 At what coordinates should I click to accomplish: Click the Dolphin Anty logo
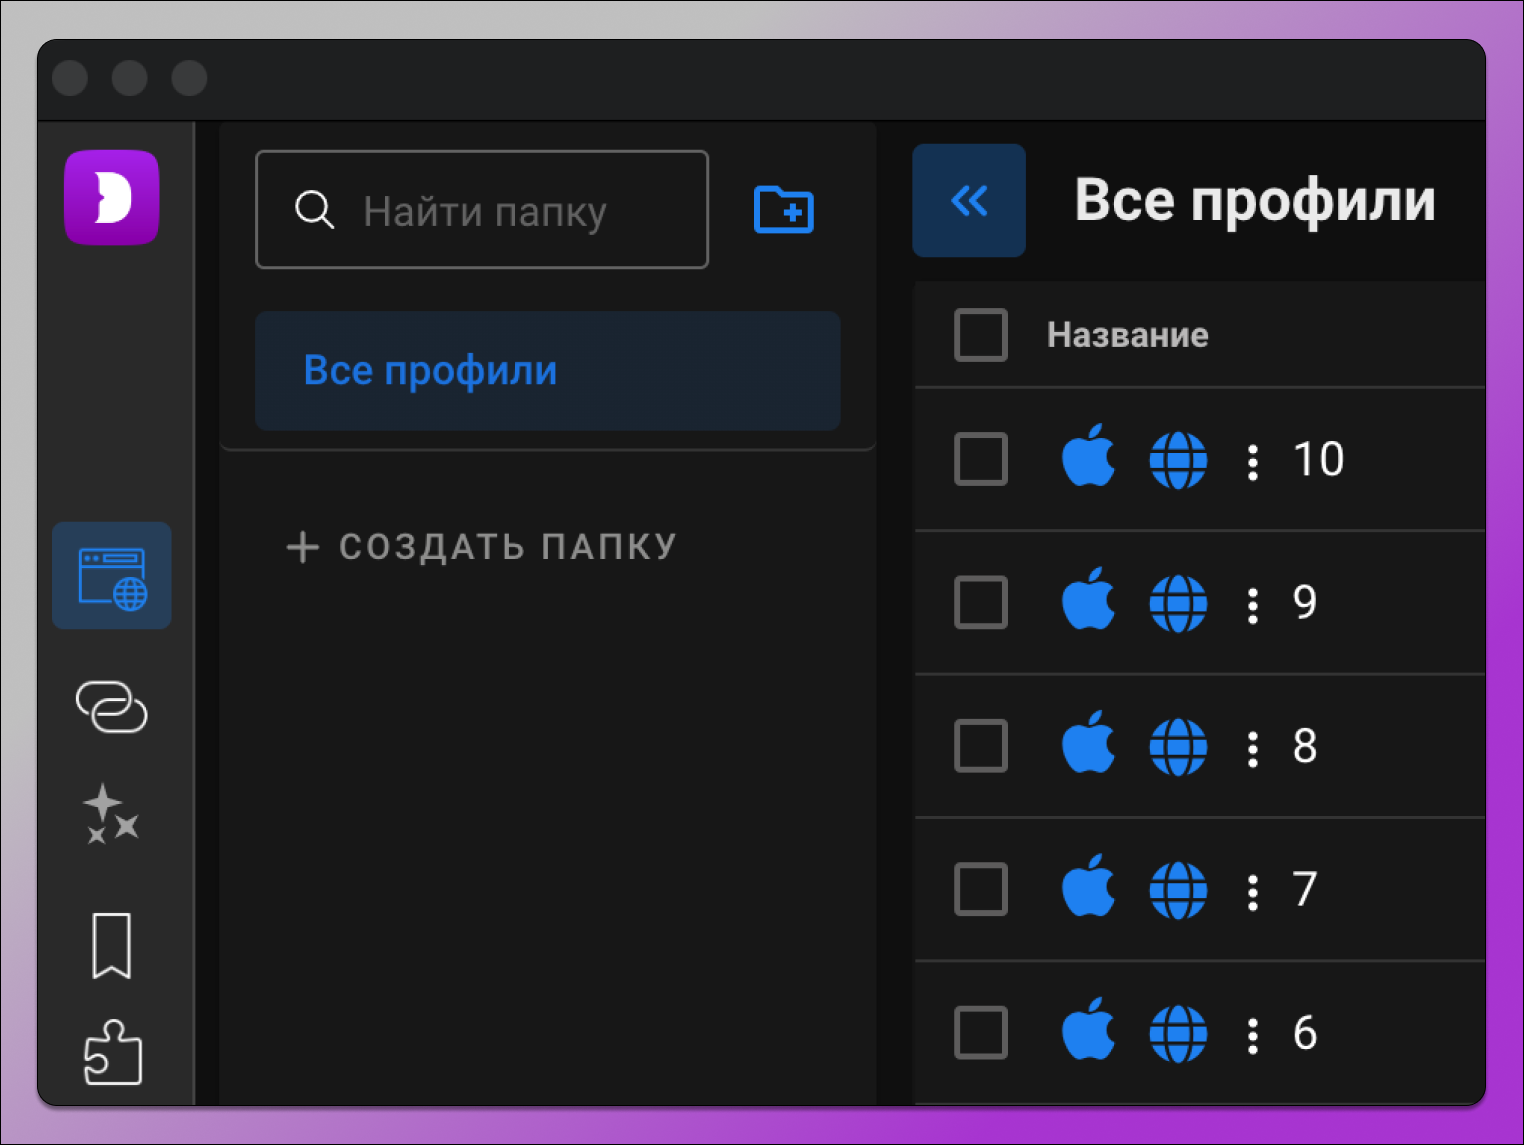click(x=111, y=198)
